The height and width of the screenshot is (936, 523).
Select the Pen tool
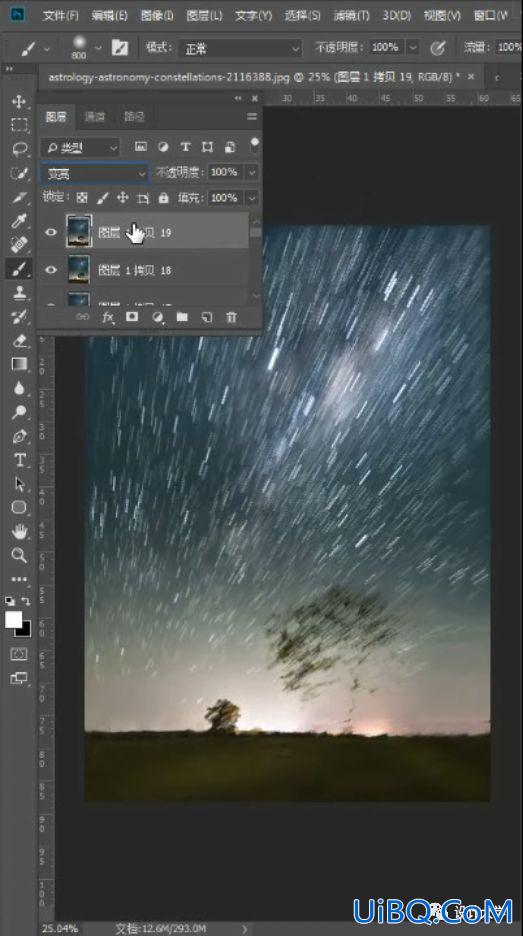coord(19,436)
